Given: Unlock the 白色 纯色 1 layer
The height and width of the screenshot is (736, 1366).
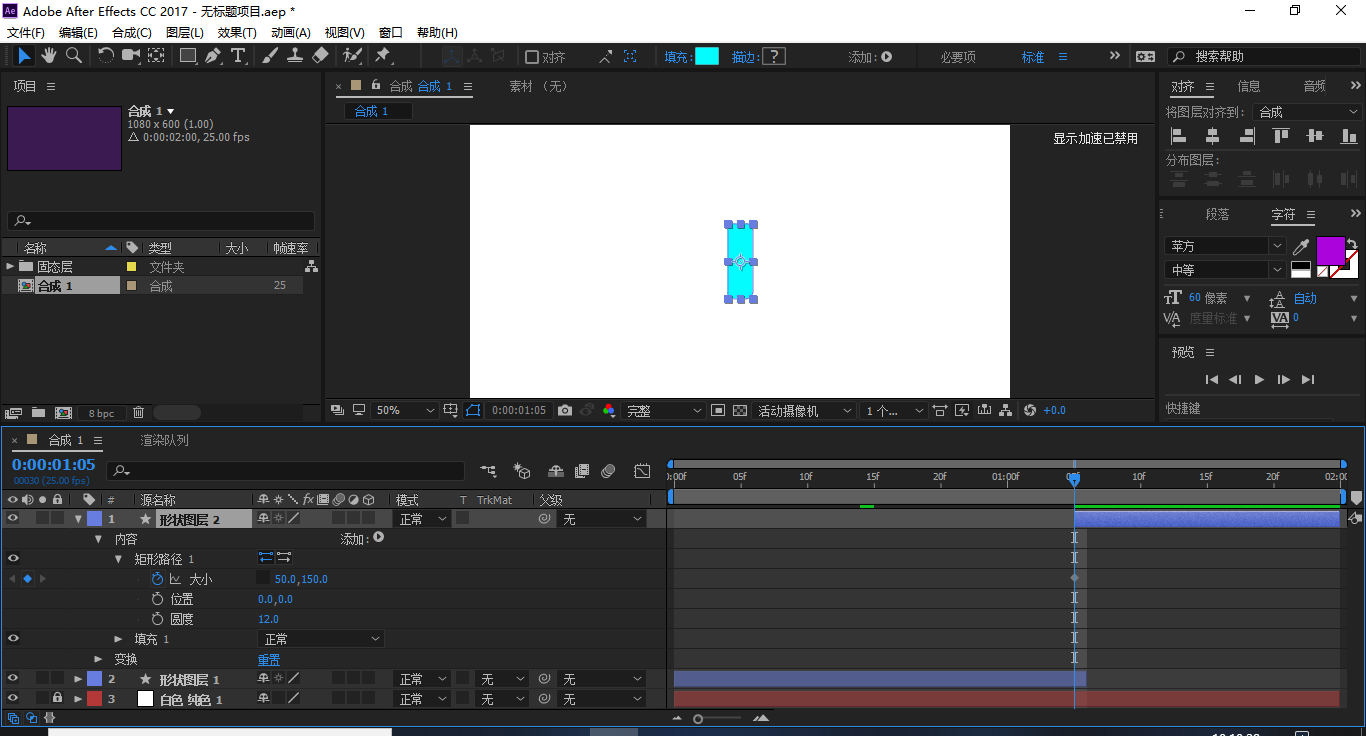Looking at the screenshot, I should pyautogui.click(x=58, y=698).
